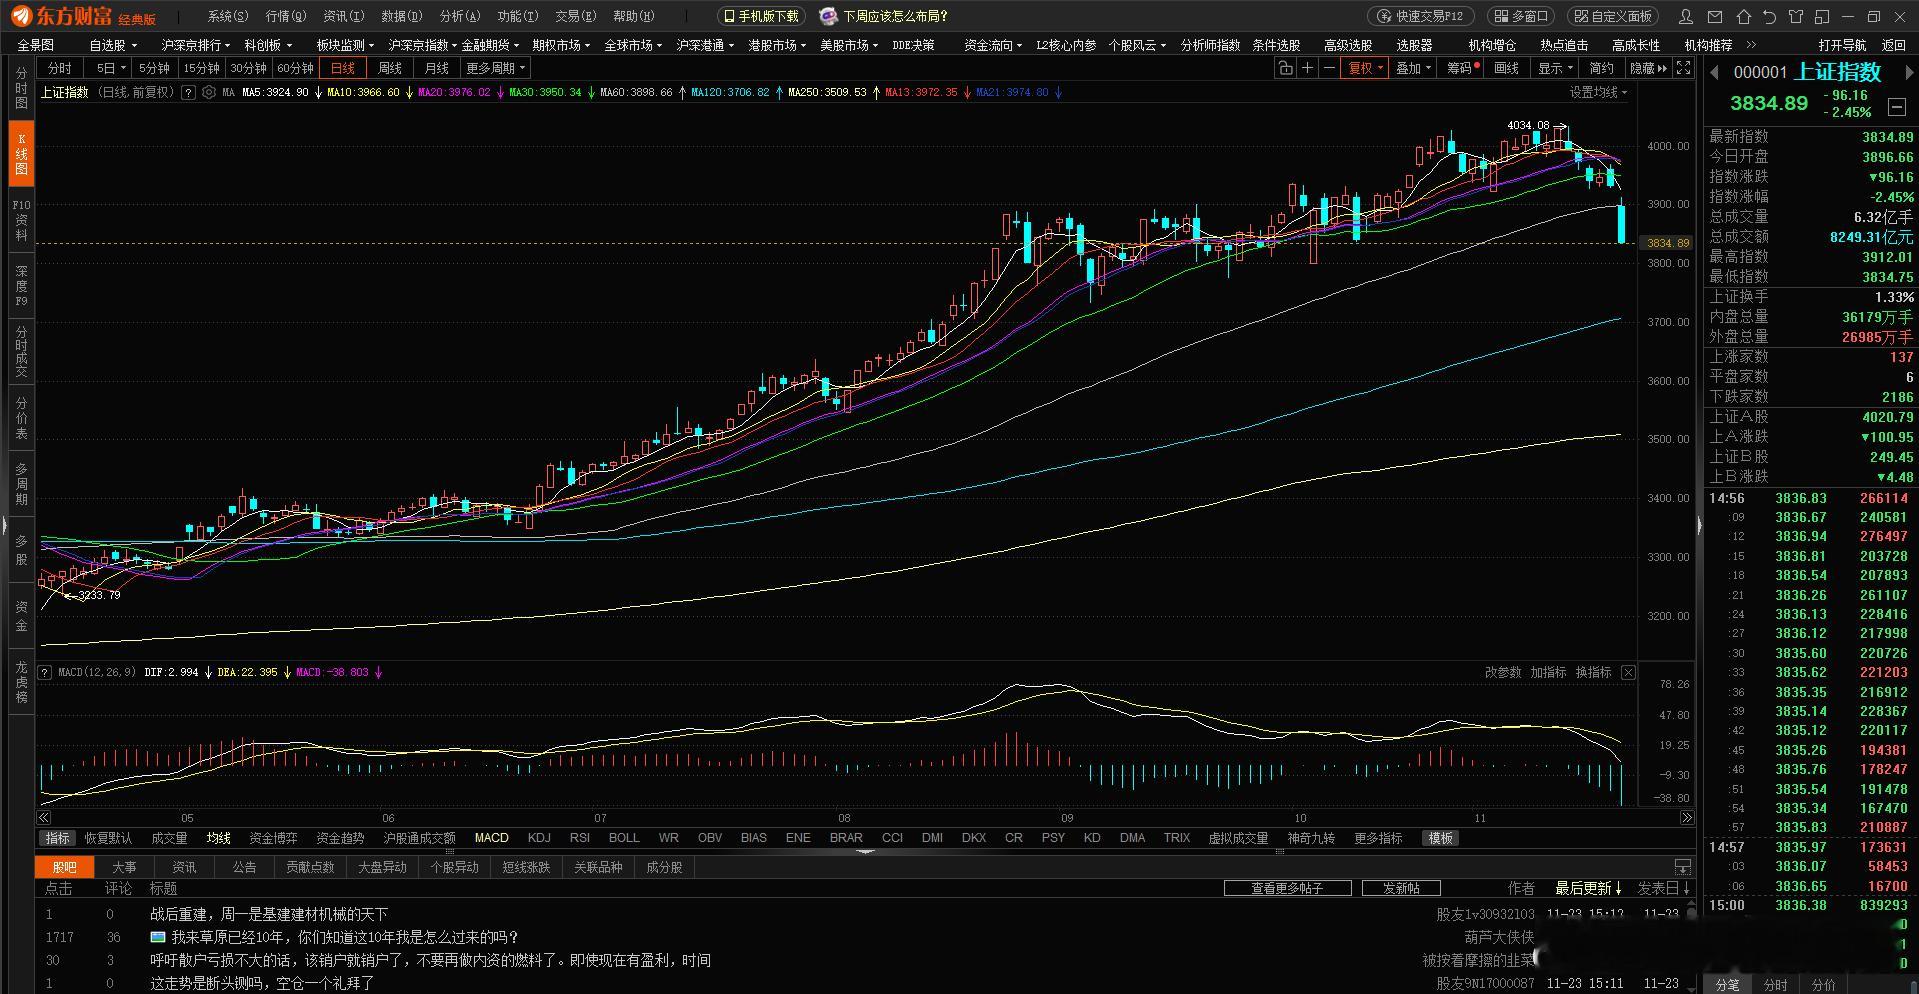Click the 换指标 link

click(1593, 672)
